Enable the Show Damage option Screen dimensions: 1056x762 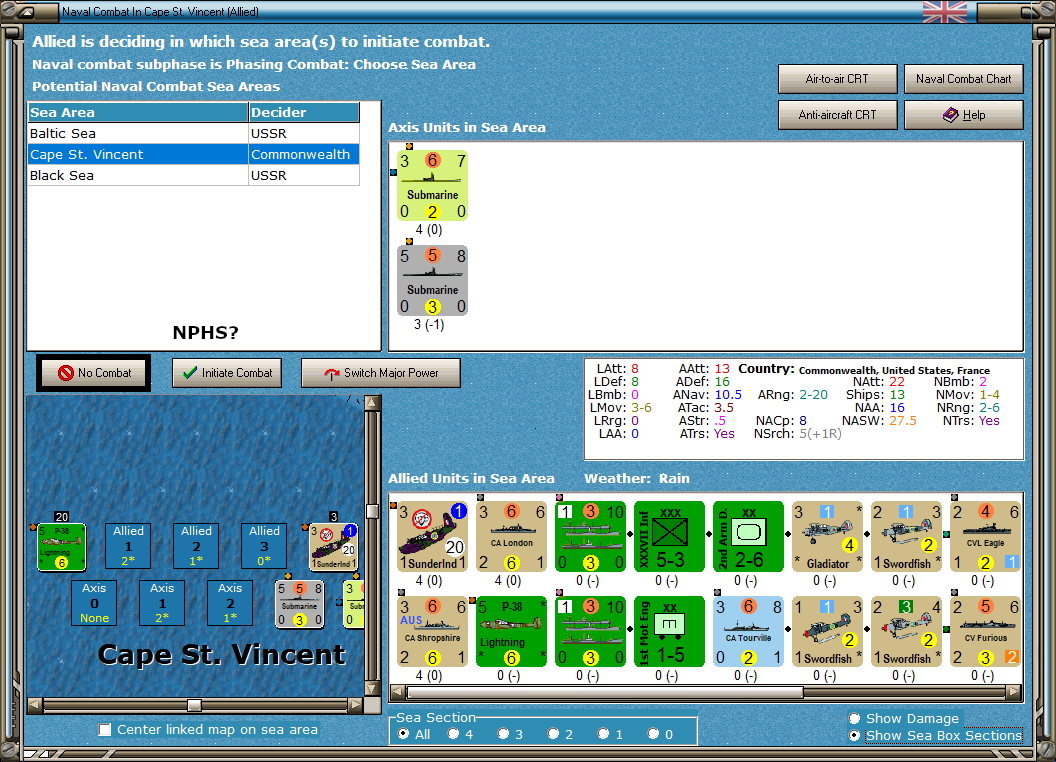pyautogui.click(x=855, y=718)
